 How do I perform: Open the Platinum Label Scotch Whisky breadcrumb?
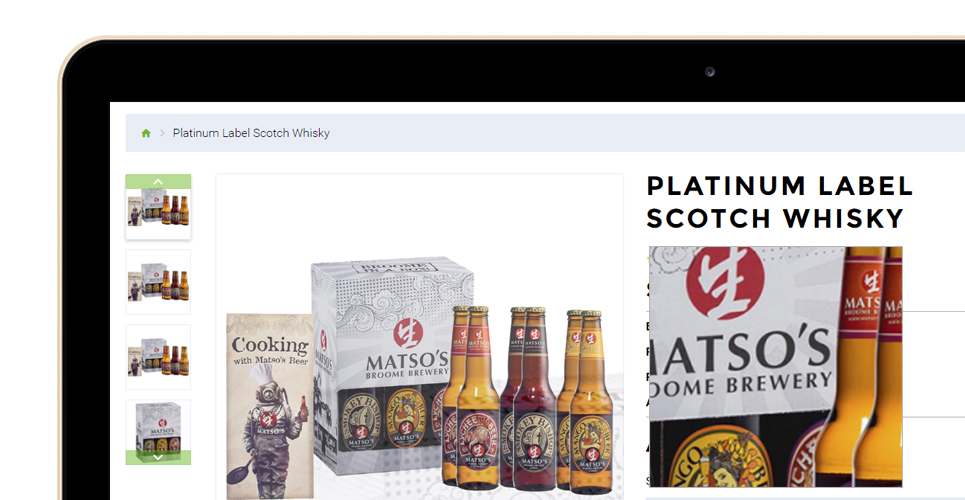click(x=251, y=133)
